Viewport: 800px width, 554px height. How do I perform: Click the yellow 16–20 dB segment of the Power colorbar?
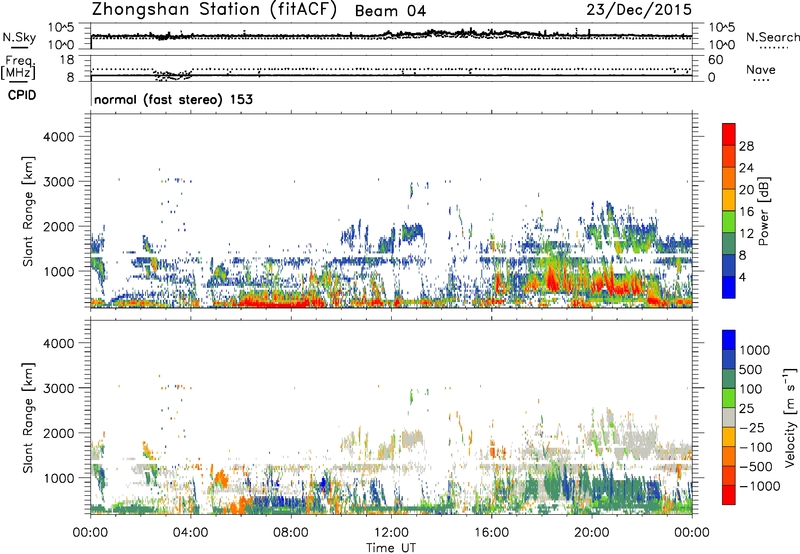coord(729,199)
